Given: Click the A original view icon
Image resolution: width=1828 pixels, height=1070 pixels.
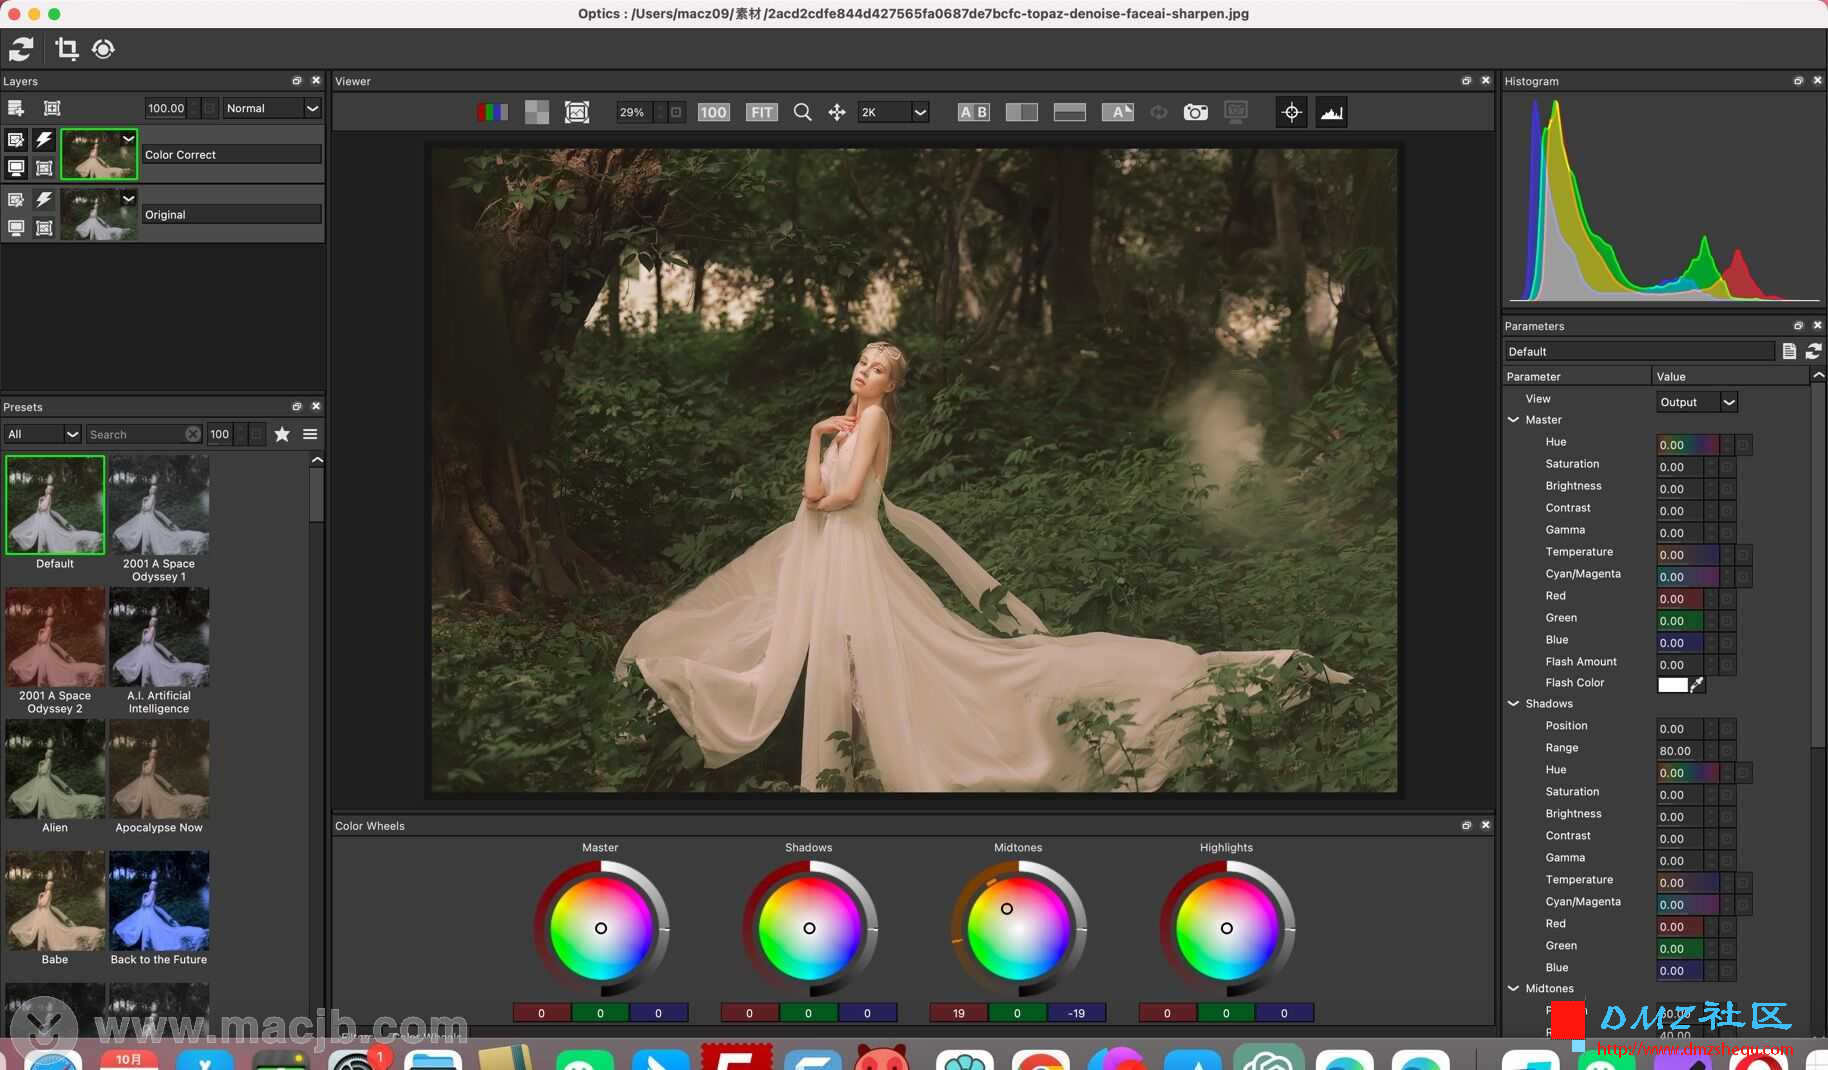Looking at the screenshot, I should point(1117,112).
